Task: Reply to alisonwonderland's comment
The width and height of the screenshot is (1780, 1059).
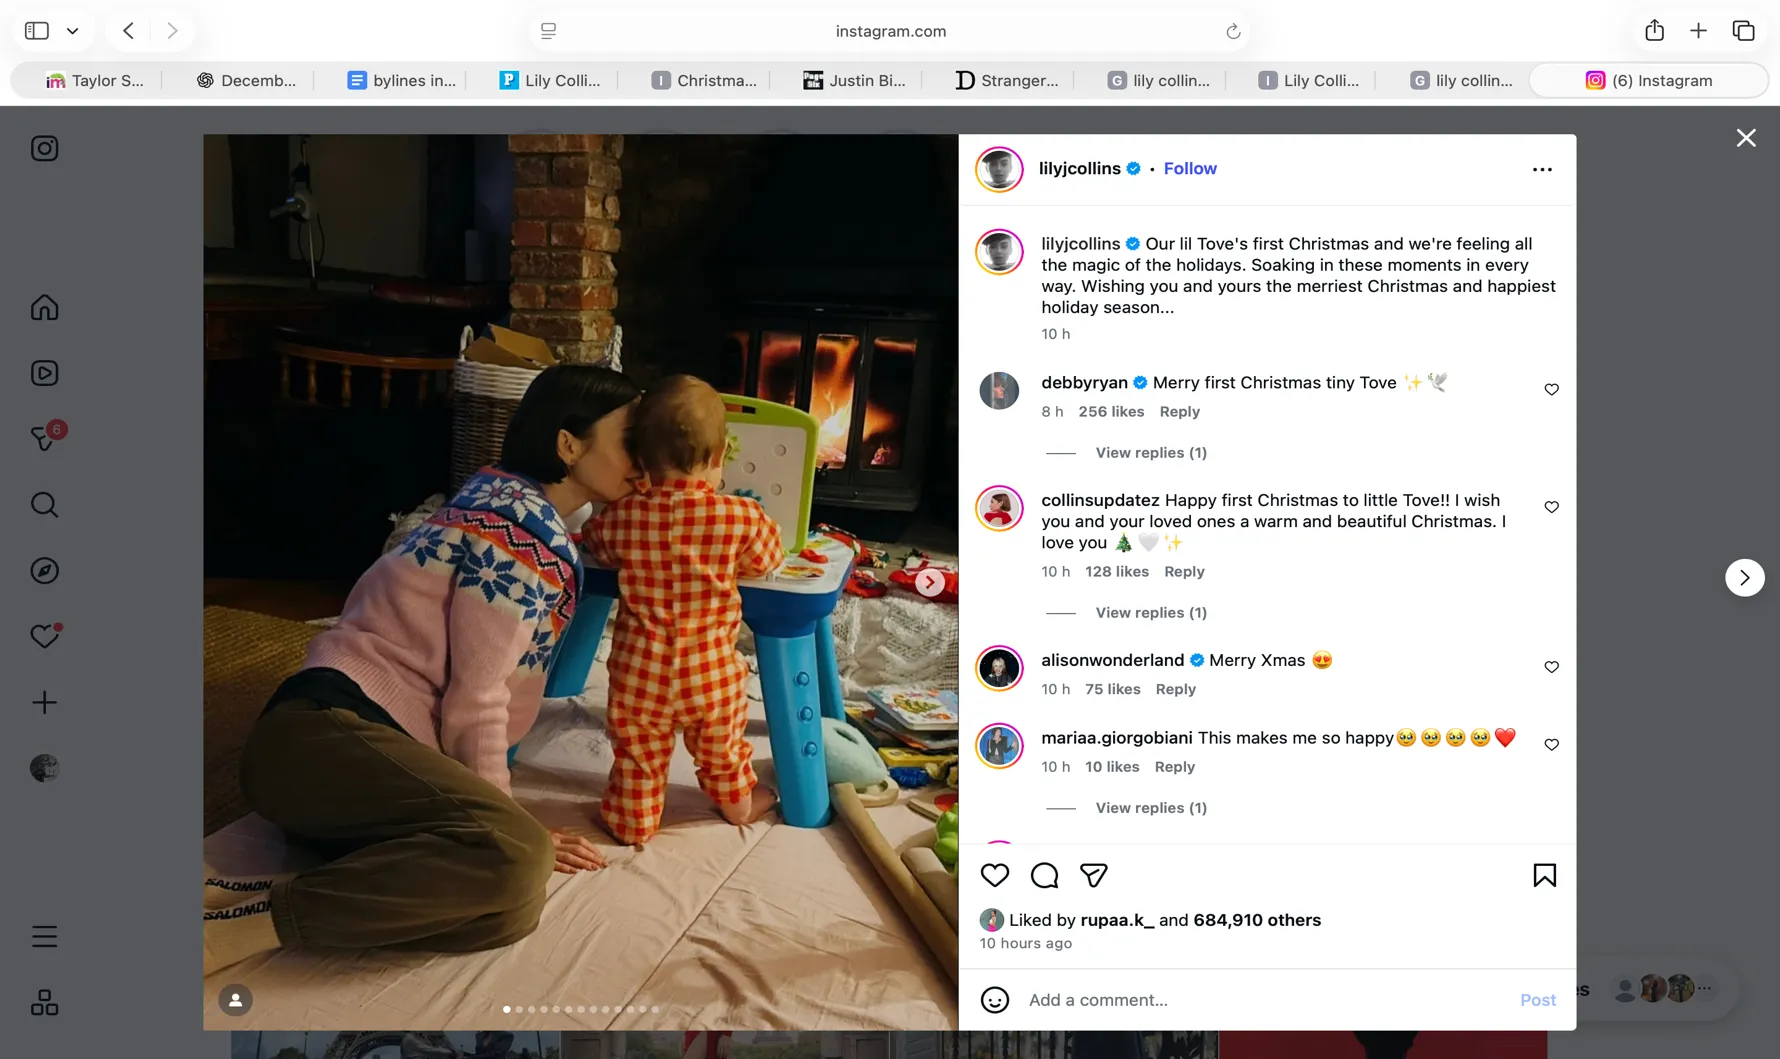Action: [1175, 689]
